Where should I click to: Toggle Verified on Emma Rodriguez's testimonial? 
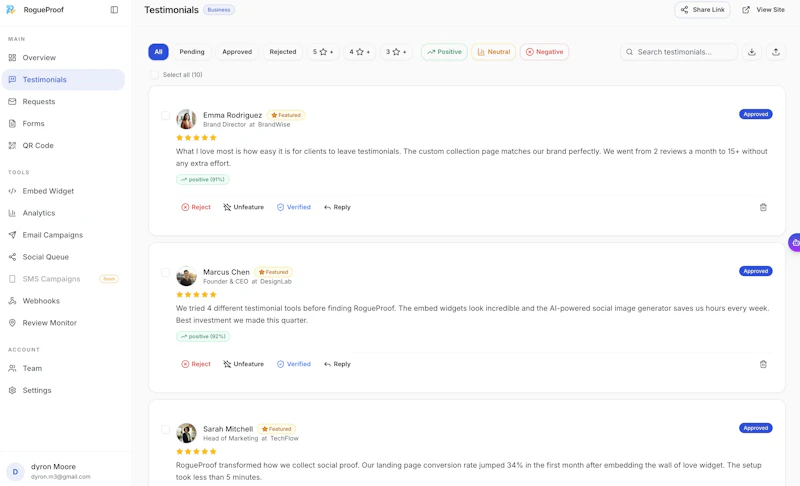[294, 207]
